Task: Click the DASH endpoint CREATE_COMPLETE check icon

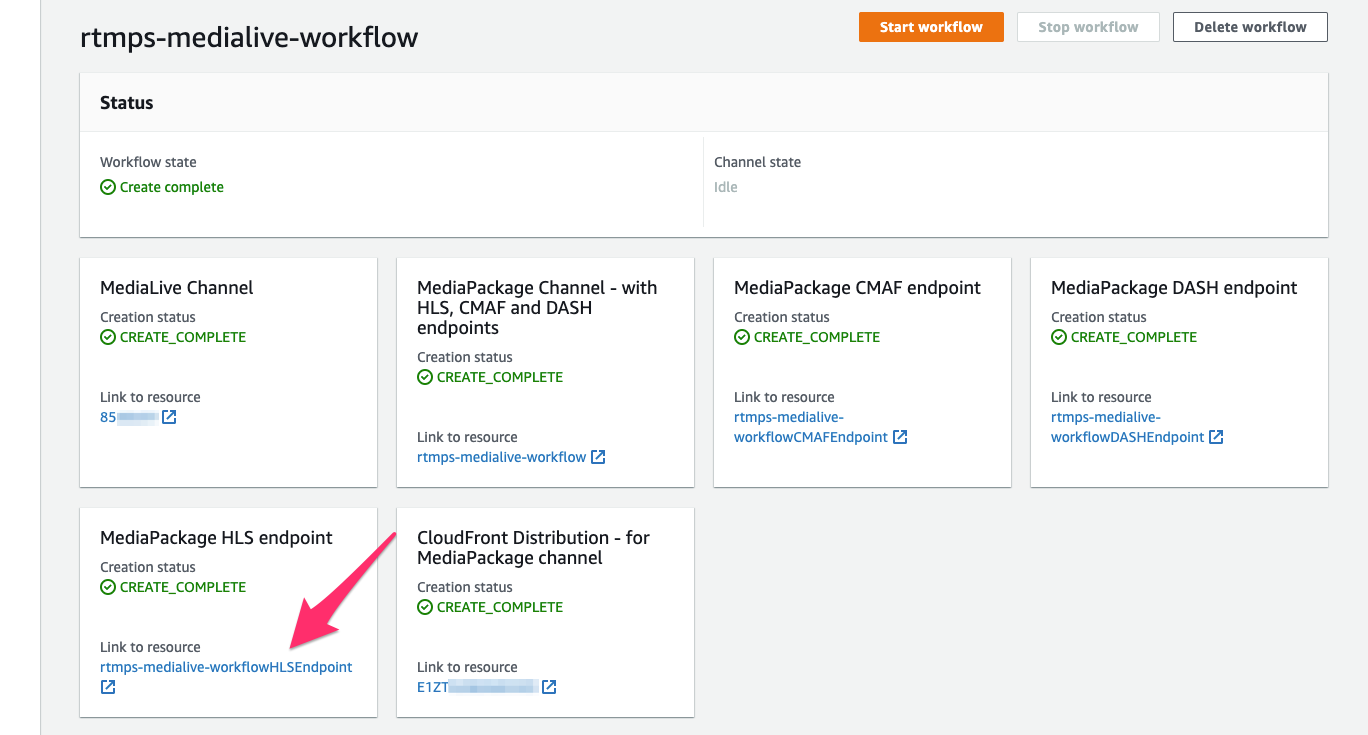Action: (x=1059, y=337)
